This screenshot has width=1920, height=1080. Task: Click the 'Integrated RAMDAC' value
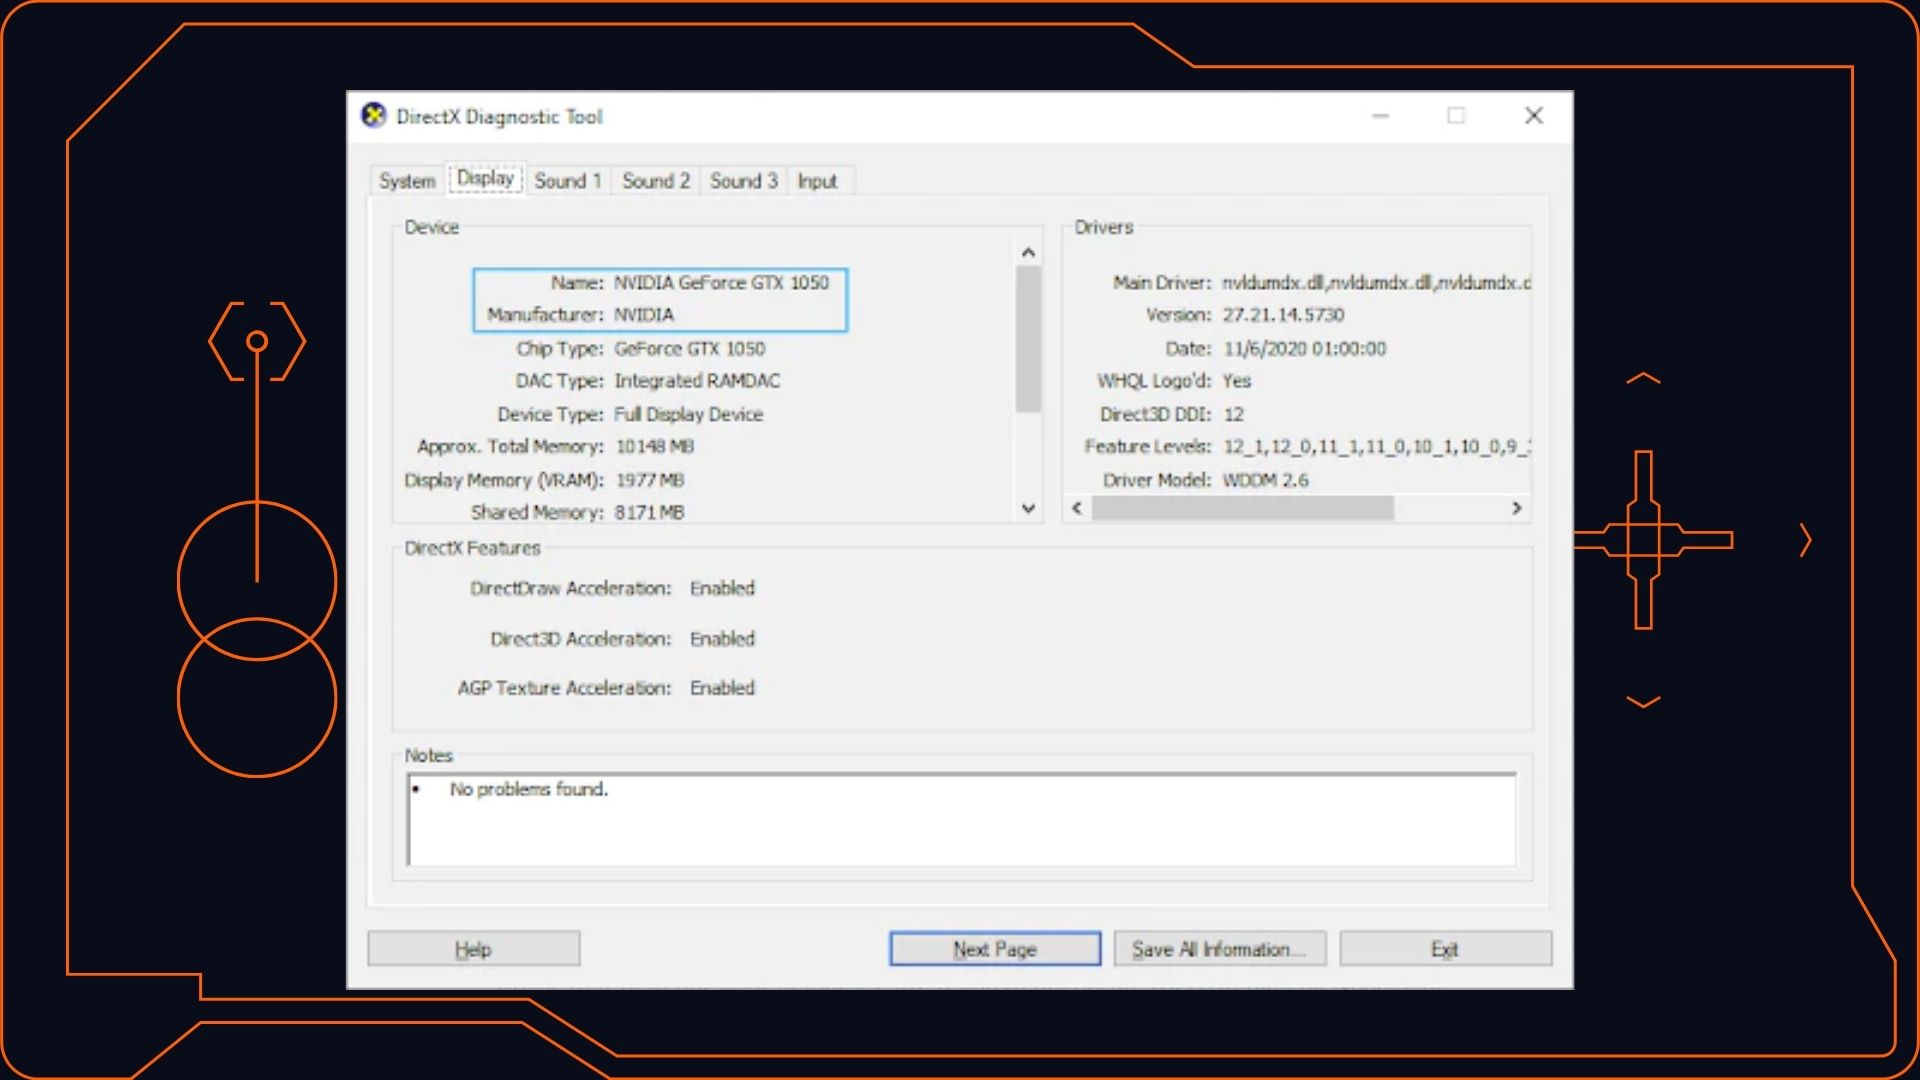[697, 381]
